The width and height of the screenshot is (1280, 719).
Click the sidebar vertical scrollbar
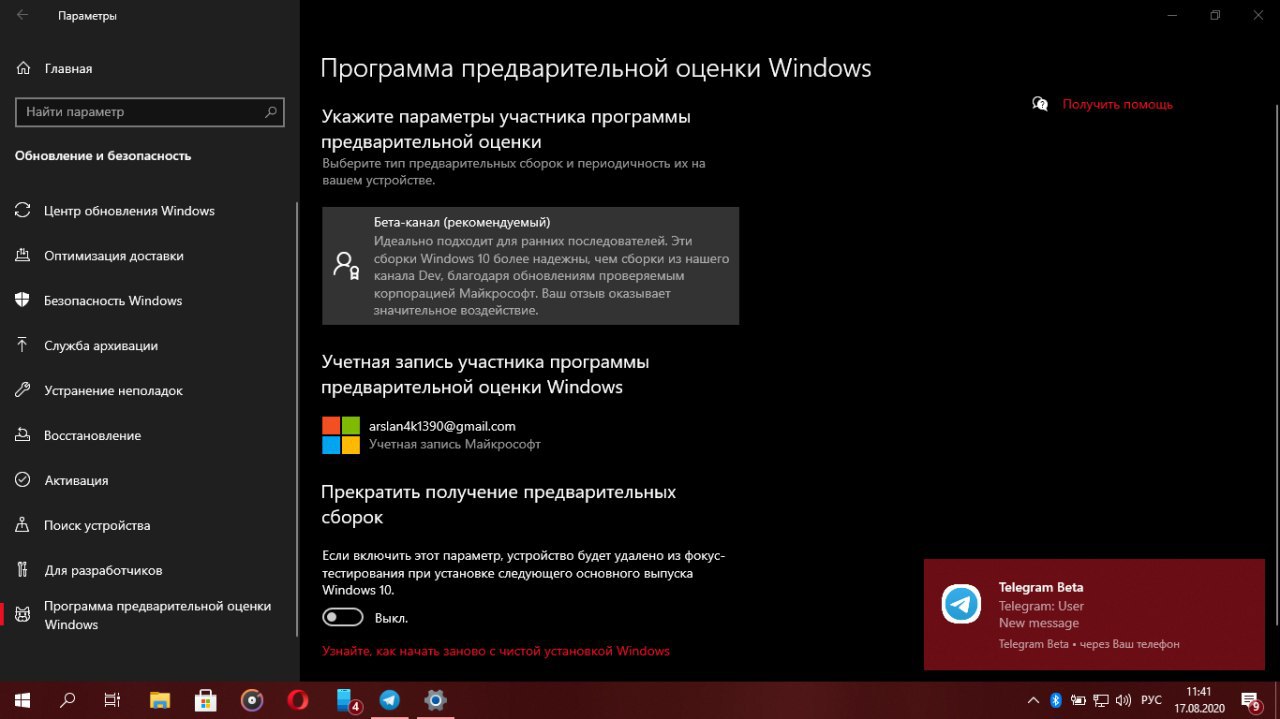pos(297,420)
